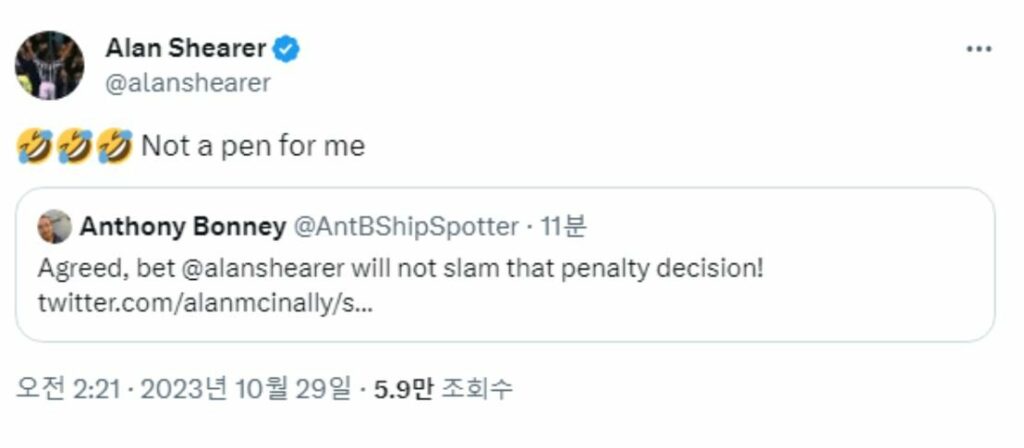Click the @alanshearer handle below the name

188,83
